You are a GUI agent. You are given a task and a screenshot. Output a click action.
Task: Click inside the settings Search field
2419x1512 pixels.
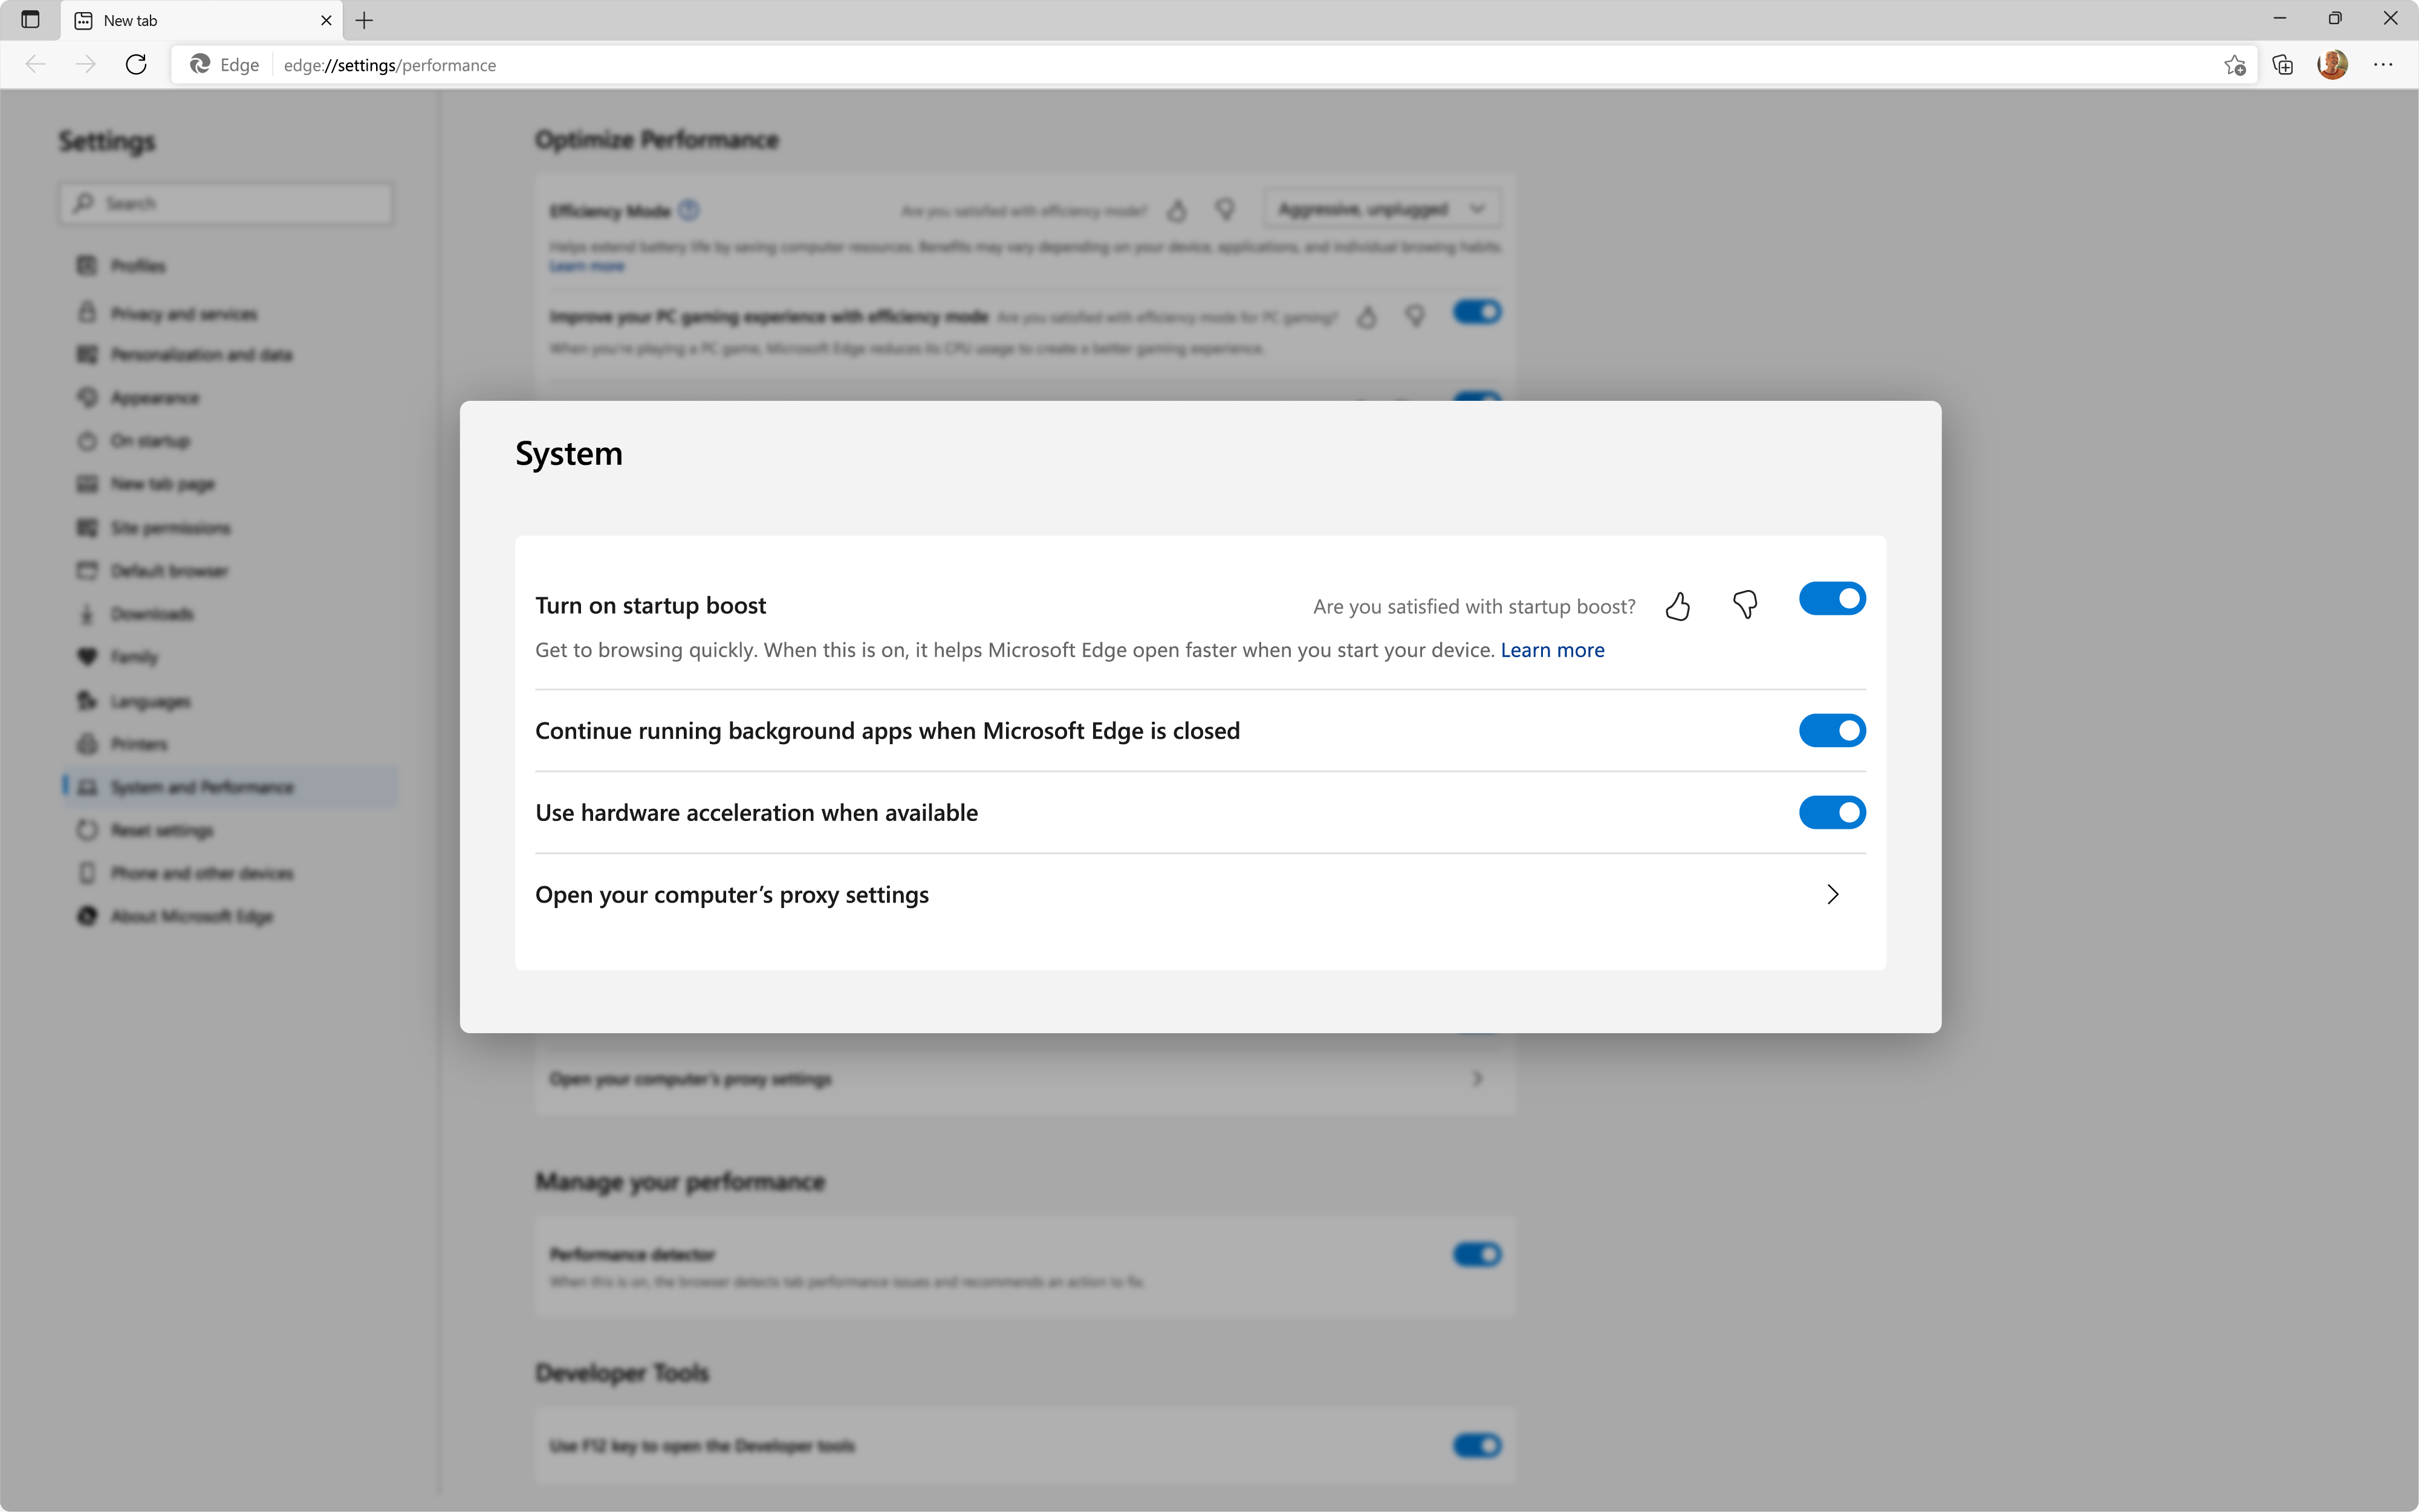pos(225,203)
